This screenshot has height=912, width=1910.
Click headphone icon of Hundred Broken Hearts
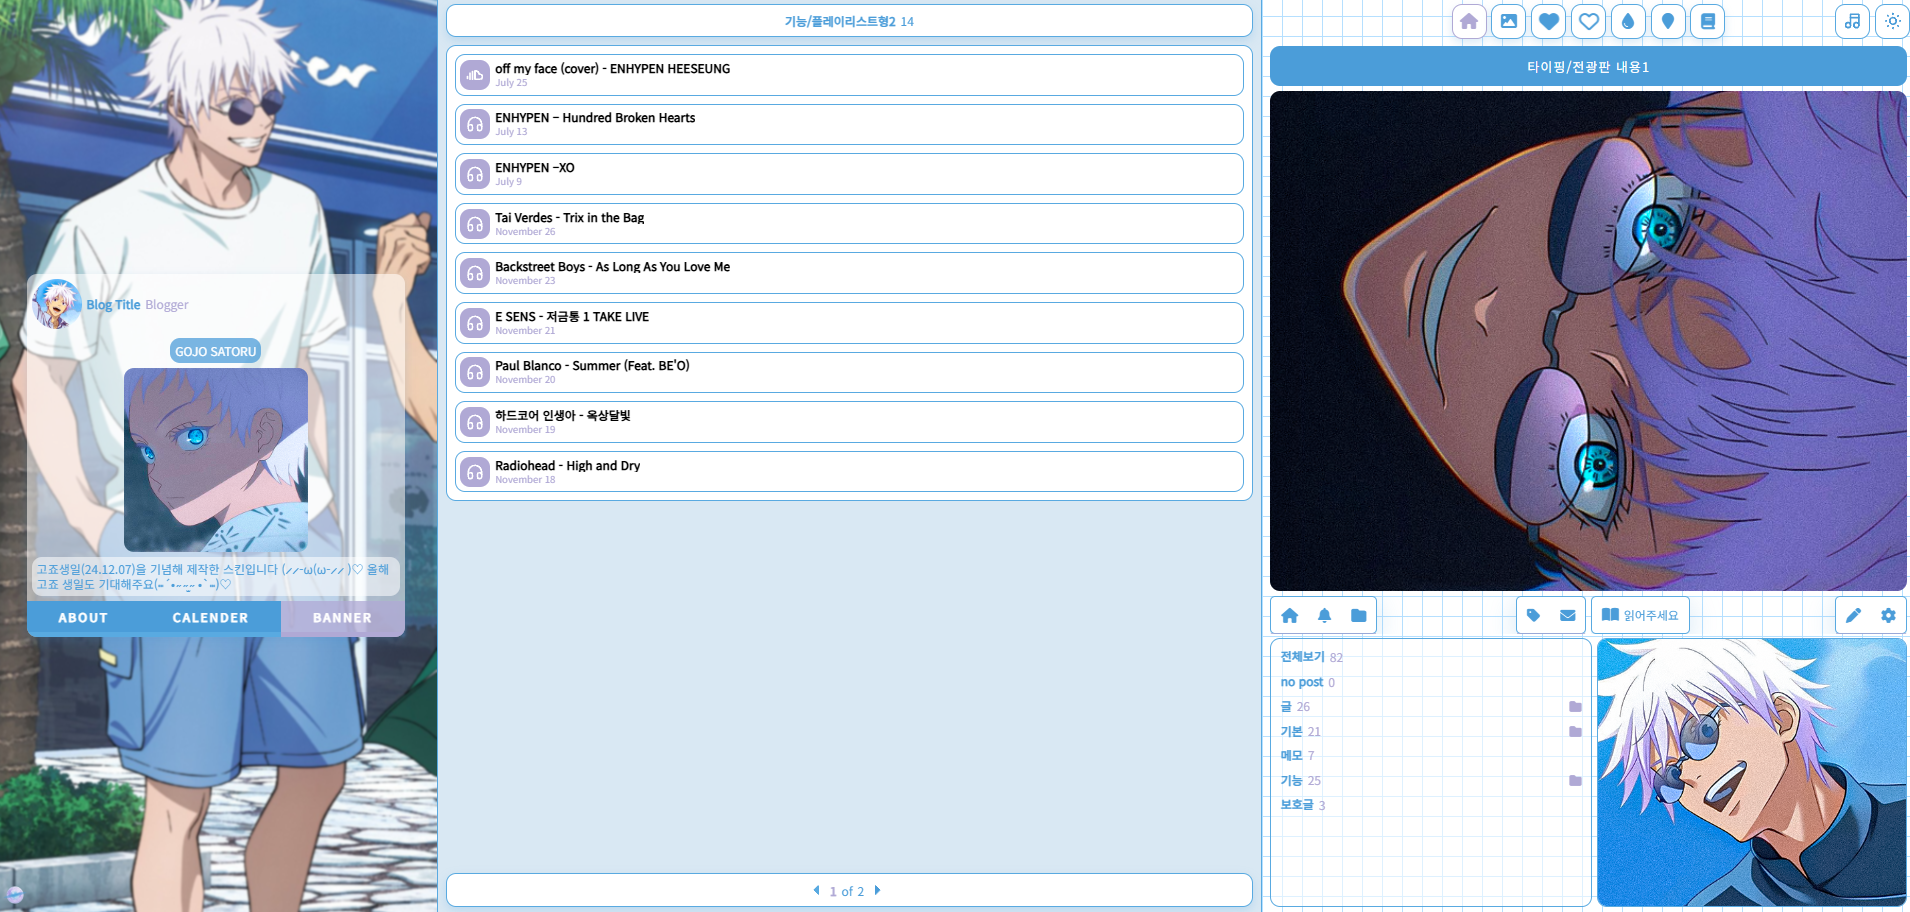474,125
